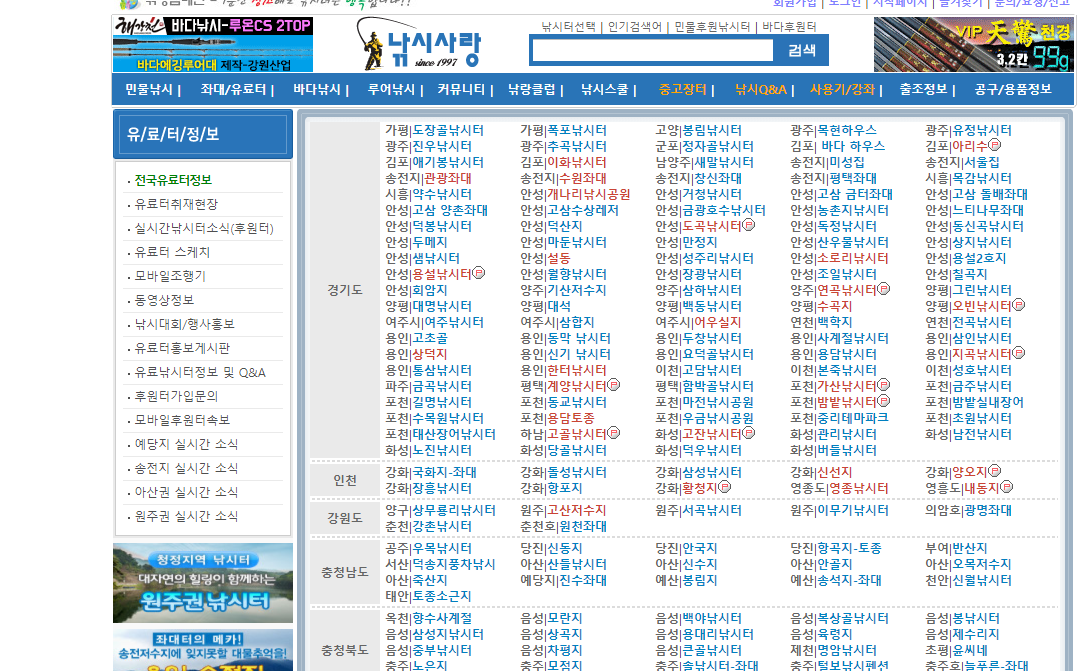Screen dimensions: 1080x671
Task: Select the 민물후원낚시터 search tab
Action: 712,27
